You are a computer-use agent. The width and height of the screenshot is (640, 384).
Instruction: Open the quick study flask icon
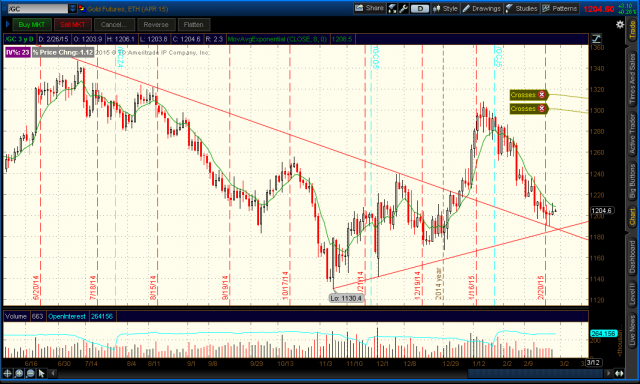point(392,8)
